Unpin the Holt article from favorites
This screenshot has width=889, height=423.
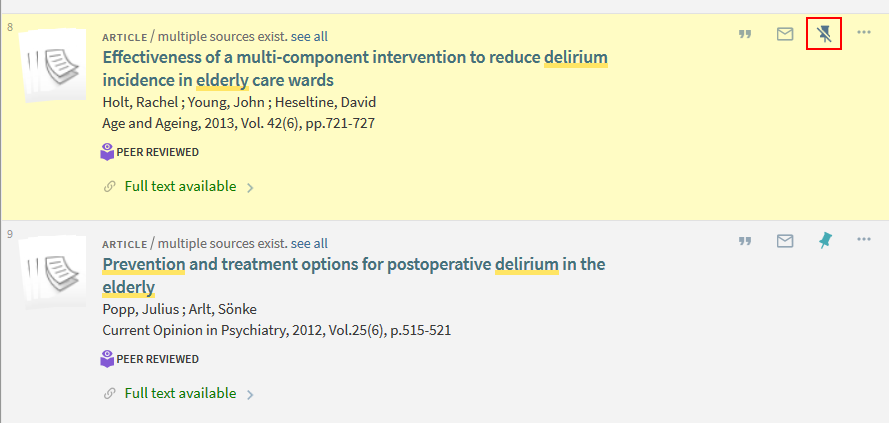(824, 35)
